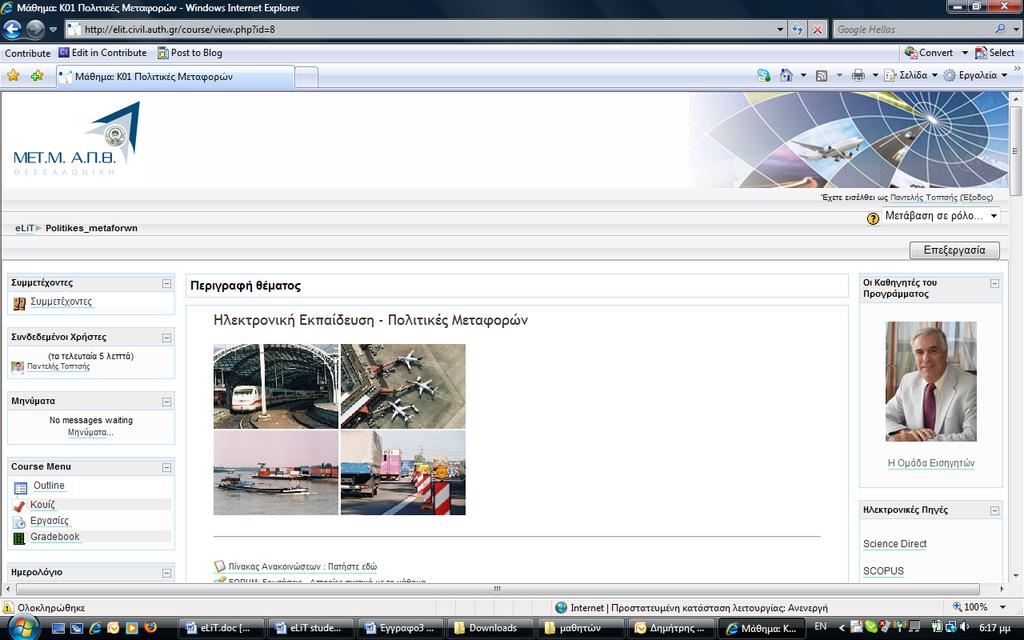The width and height of the screenshot is (1024, 640).
Task: Open the Print options dropdown arrow
Action: pos(875,76)
